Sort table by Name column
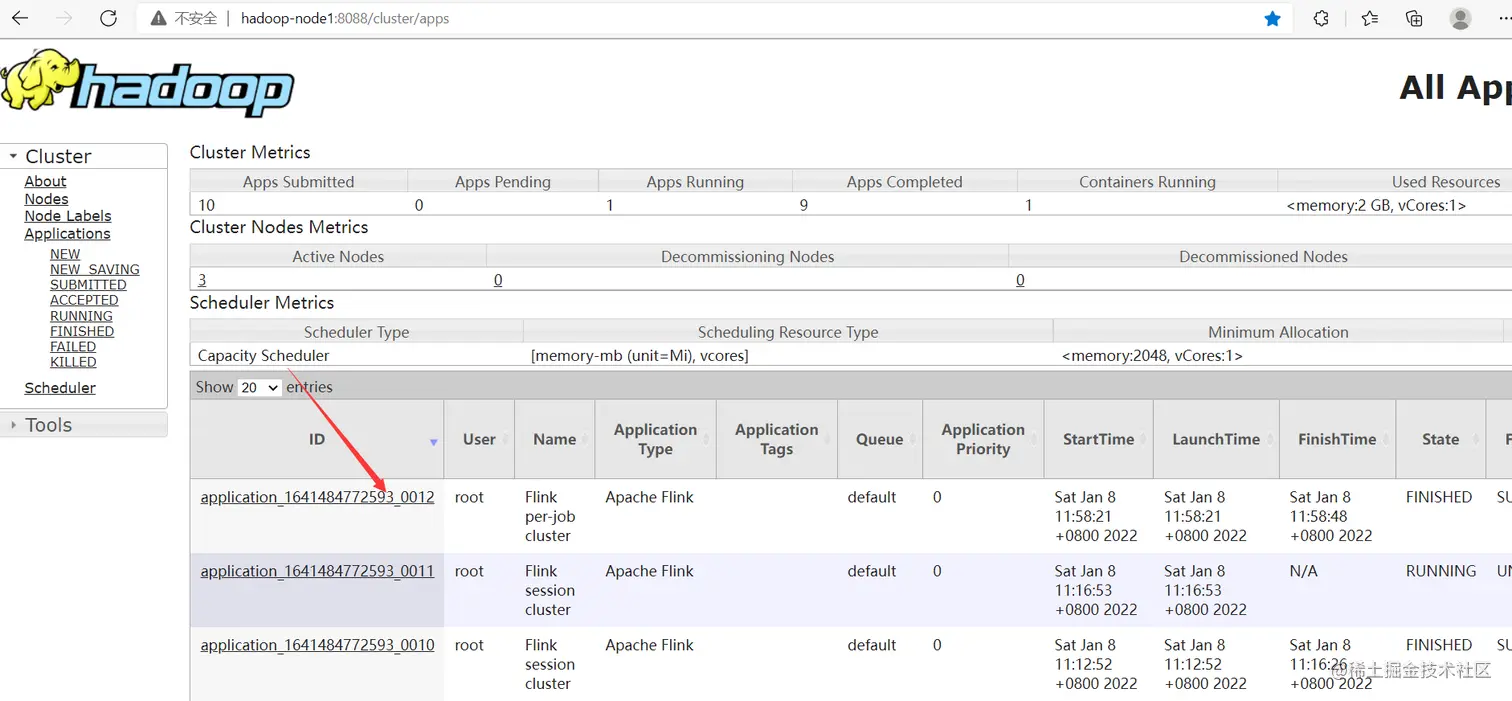This screenshot has height=701, width=1512. [554, 439]
